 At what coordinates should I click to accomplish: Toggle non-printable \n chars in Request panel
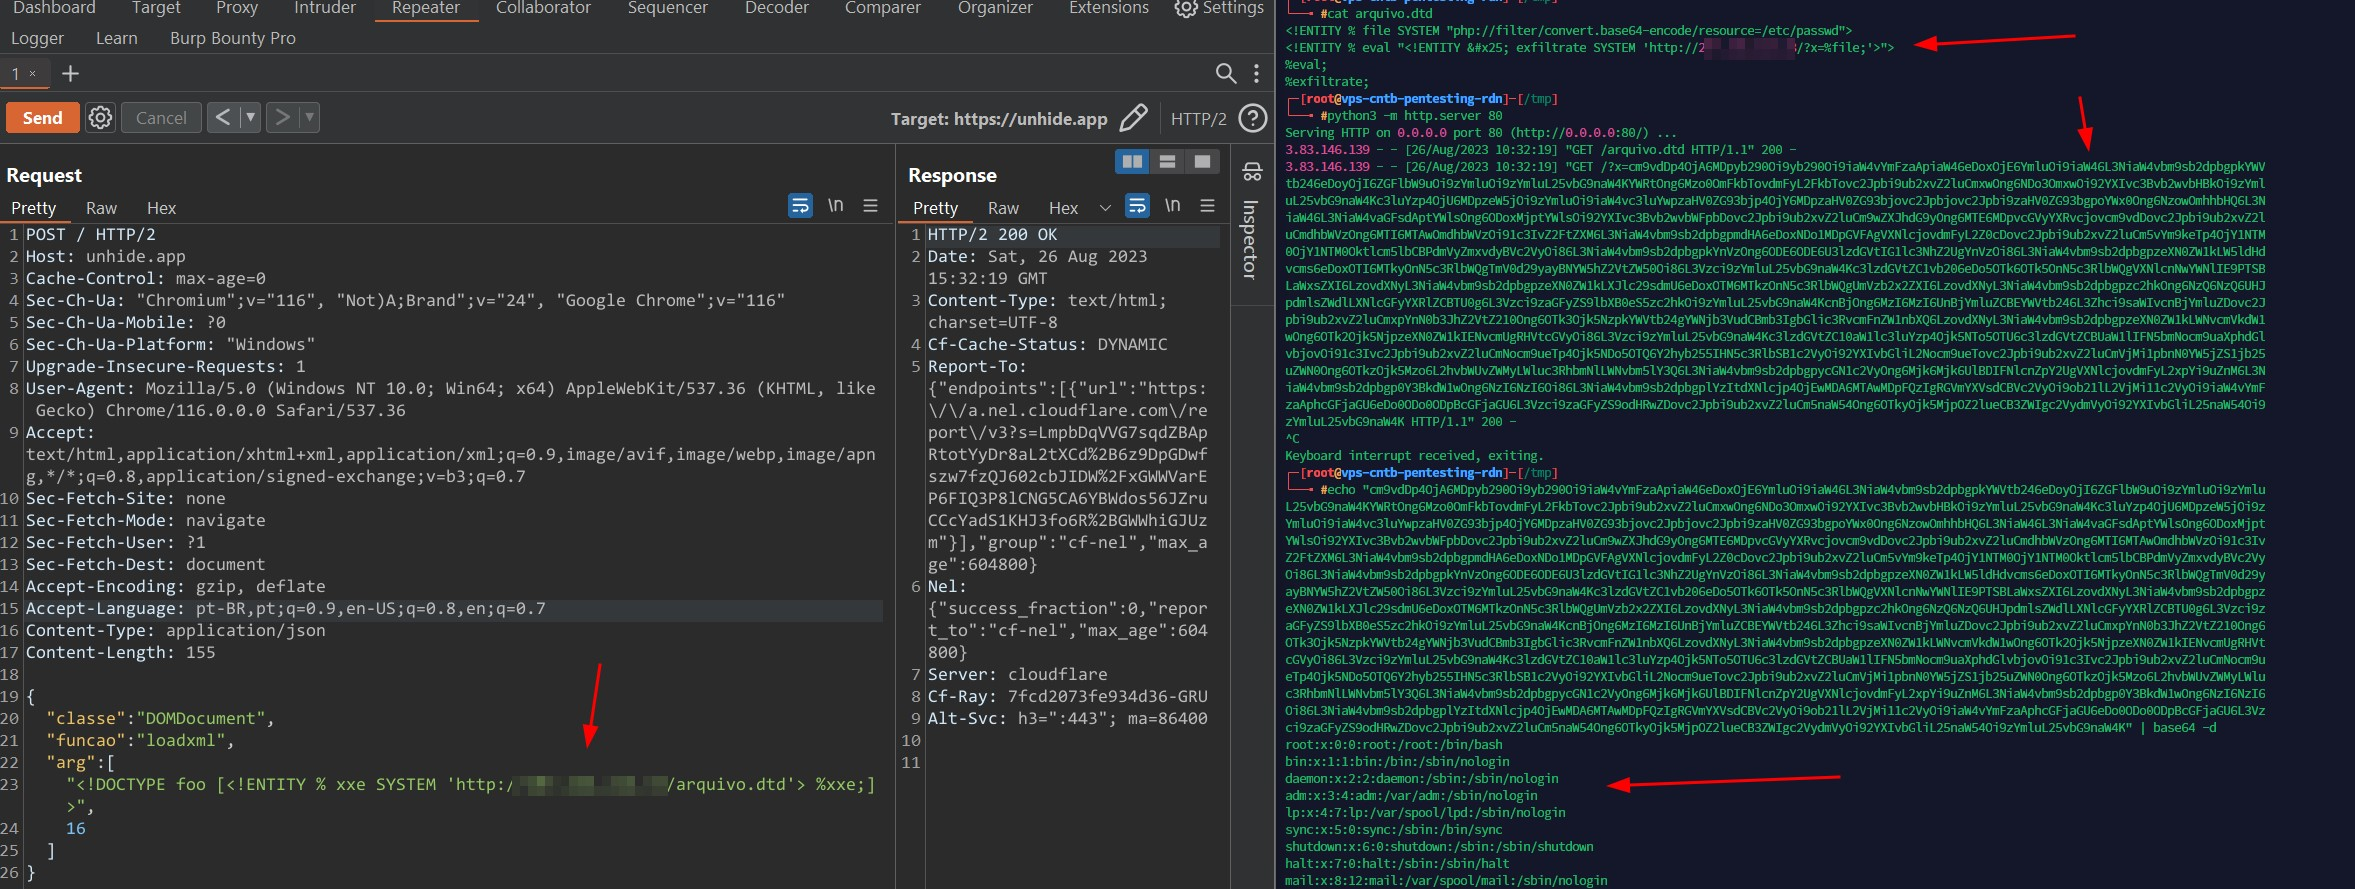(x=835, y=205)
